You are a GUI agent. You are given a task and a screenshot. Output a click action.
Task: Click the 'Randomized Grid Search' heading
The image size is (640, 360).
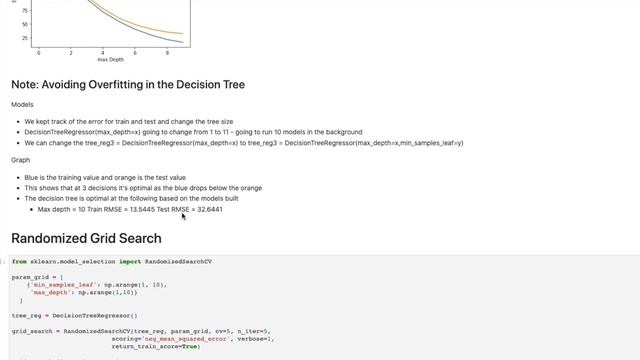click(86, 238)
